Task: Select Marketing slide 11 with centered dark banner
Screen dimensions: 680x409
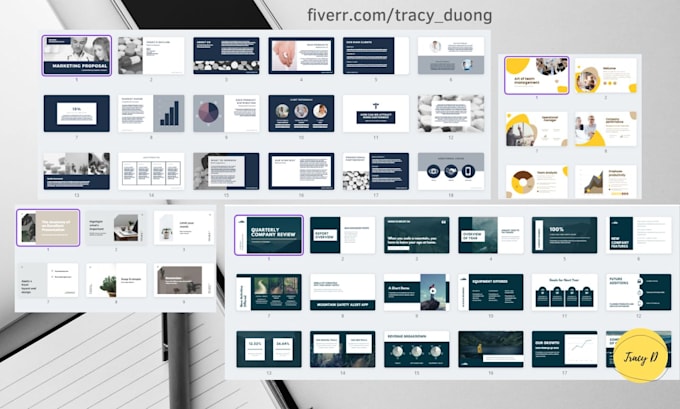Action: (x=376, y=113)
